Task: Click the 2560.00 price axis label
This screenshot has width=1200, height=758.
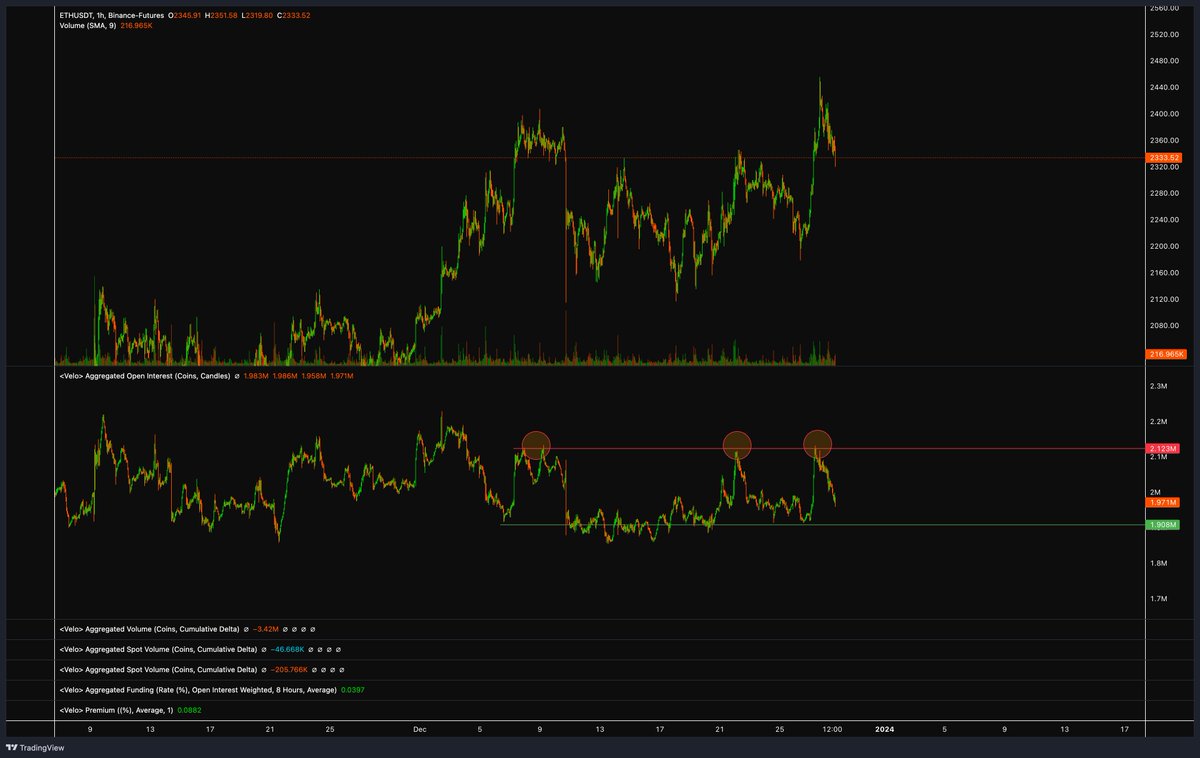Action: coord(1165,7)
